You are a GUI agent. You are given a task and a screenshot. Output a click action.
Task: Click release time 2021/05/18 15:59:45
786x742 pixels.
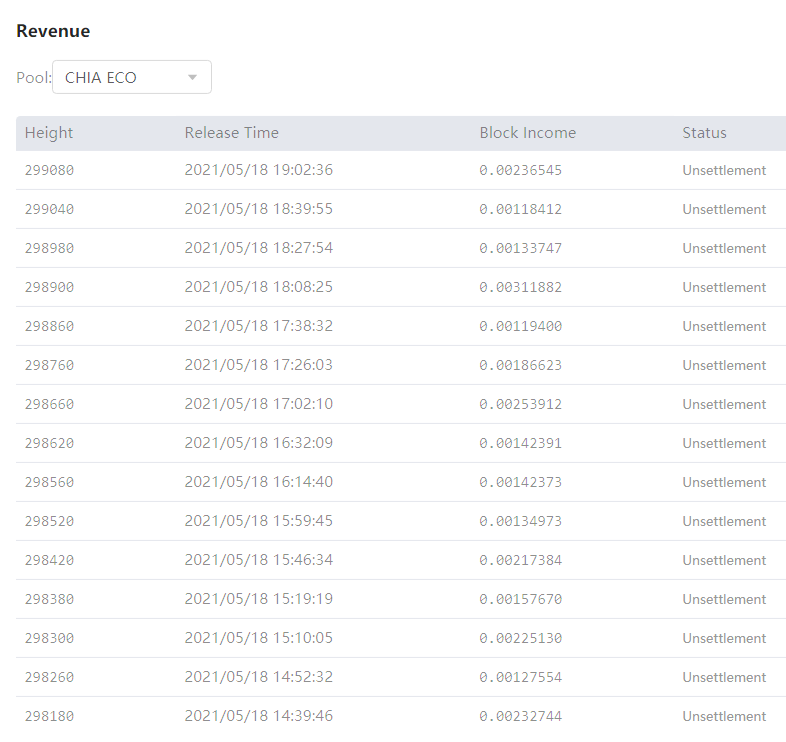click(x=259, y=521)
